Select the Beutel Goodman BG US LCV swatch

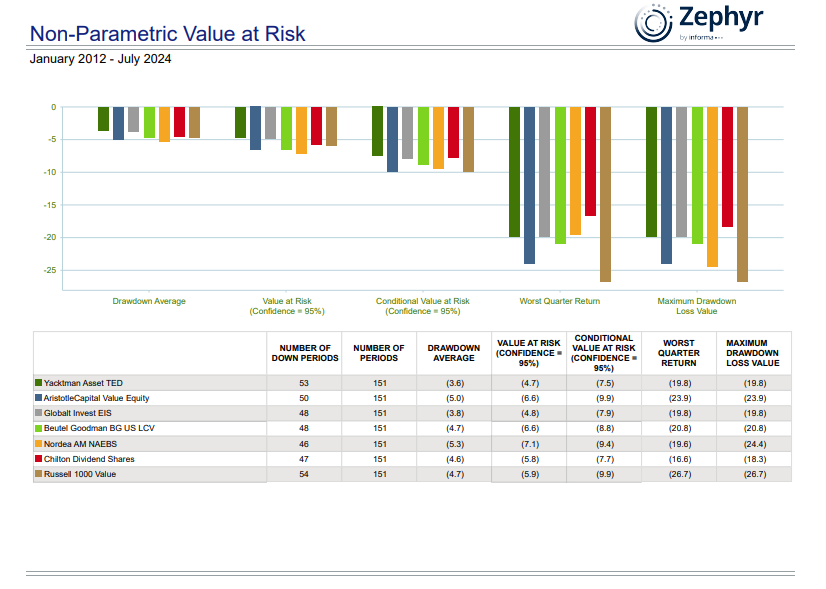point(39,428)
